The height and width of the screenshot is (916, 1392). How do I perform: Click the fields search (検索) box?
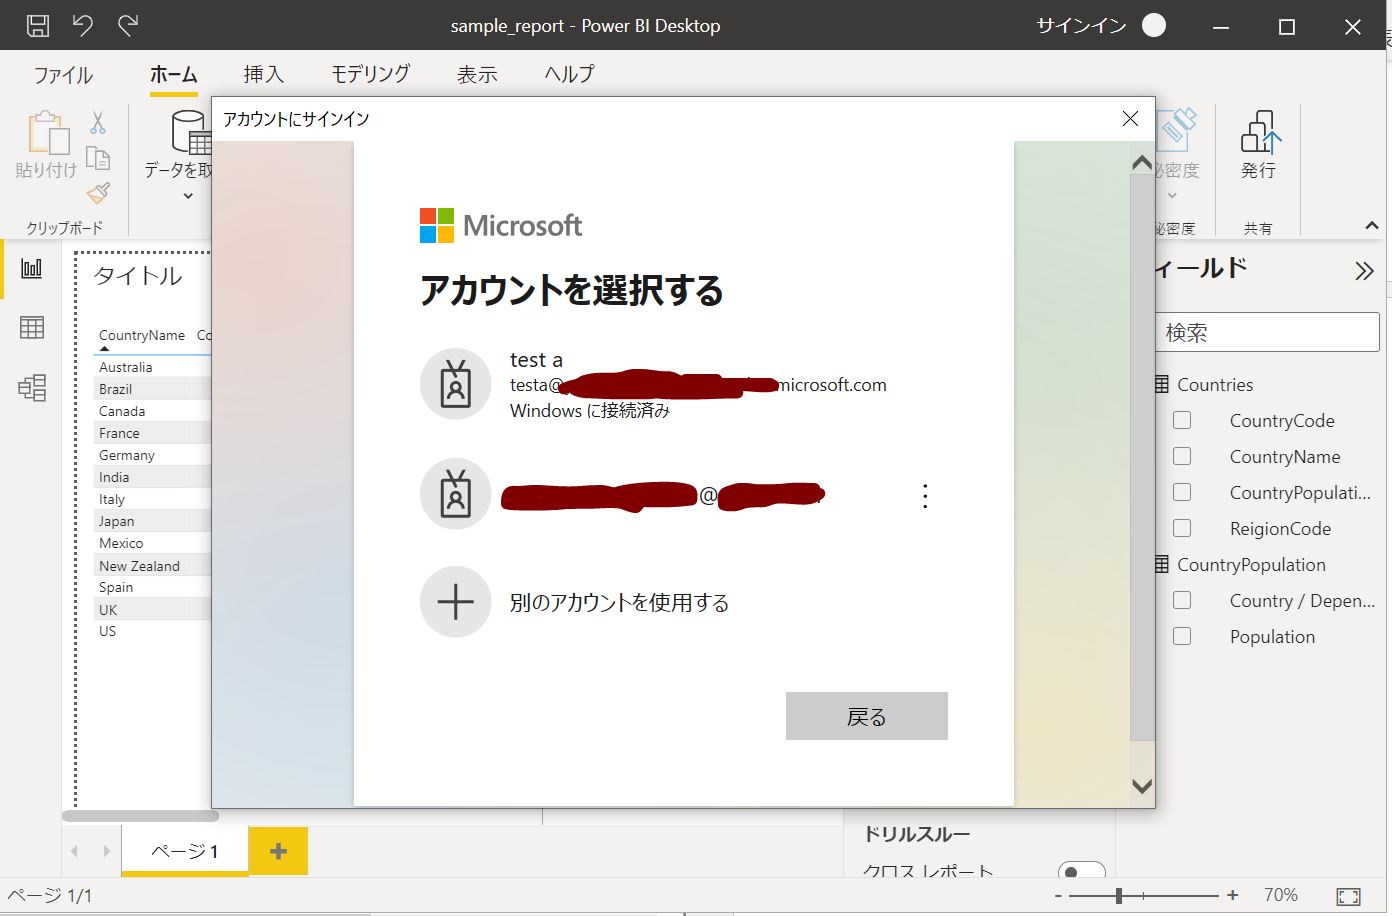pos(1268,332)
